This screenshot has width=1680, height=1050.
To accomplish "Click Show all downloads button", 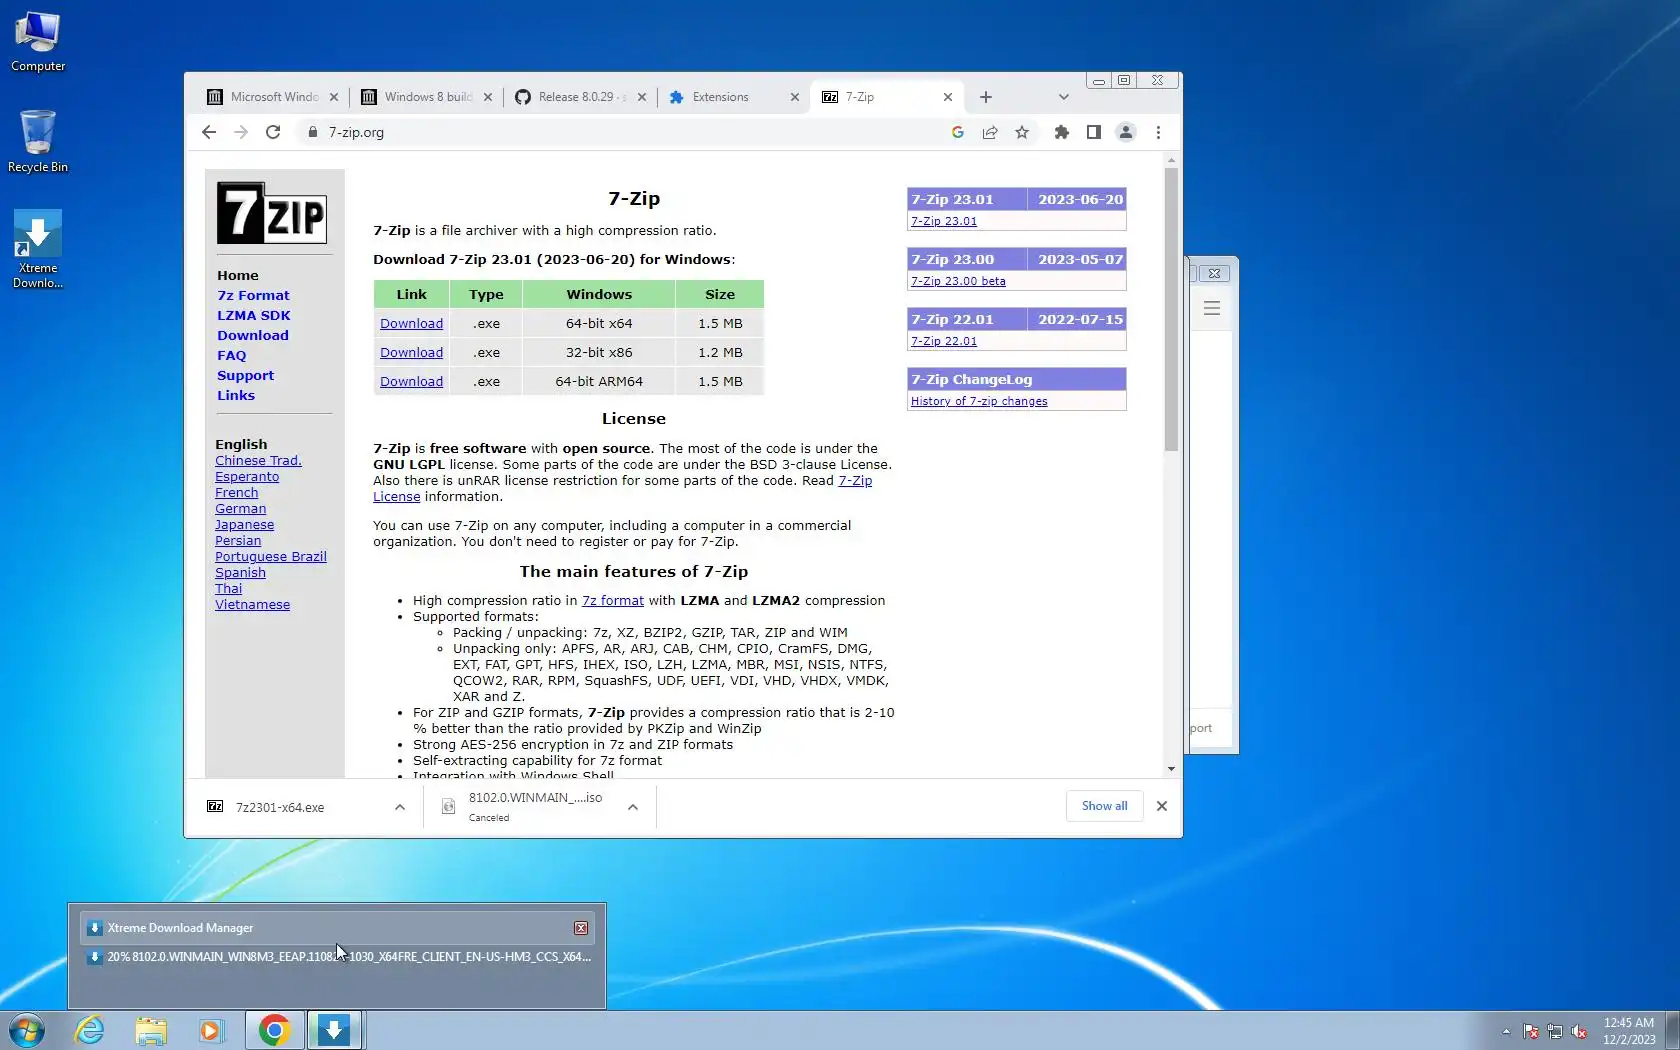I will [x=1104, y=806].
